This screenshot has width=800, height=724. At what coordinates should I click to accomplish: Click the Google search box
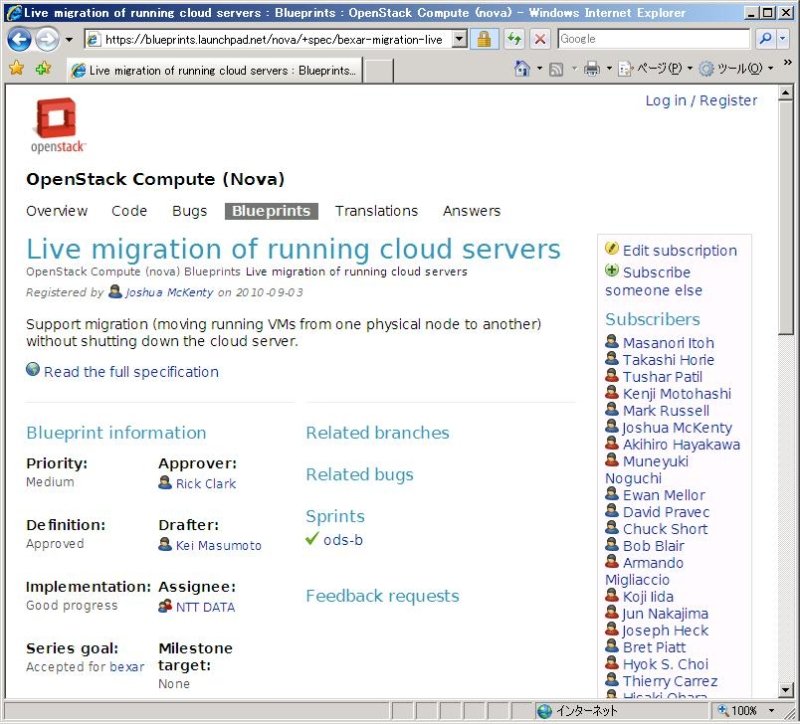[654, 39]
